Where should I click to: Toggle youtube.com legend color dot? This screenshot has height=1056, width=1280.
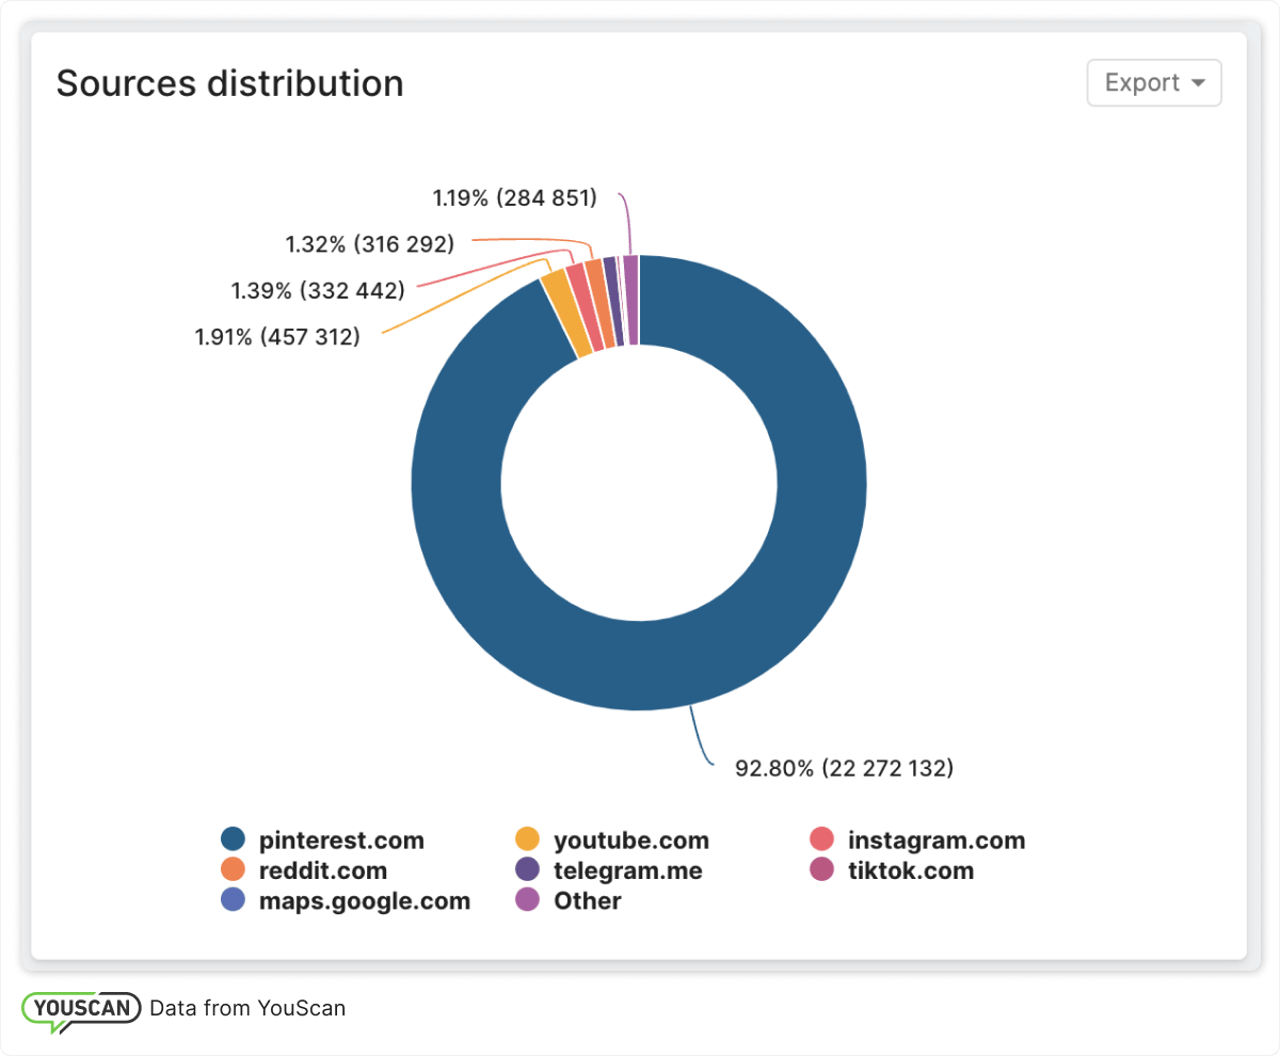[527, 839]
